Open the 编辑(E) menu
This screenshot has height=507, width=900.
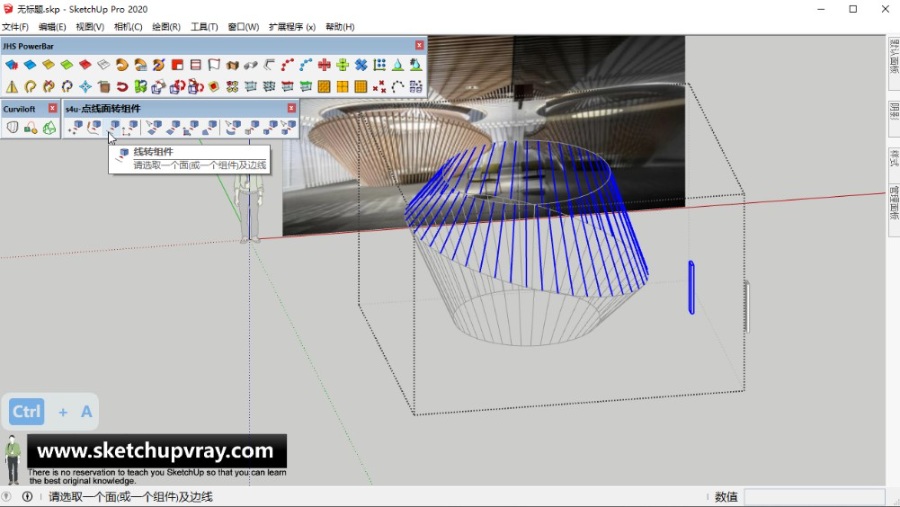tap(52, 27)
